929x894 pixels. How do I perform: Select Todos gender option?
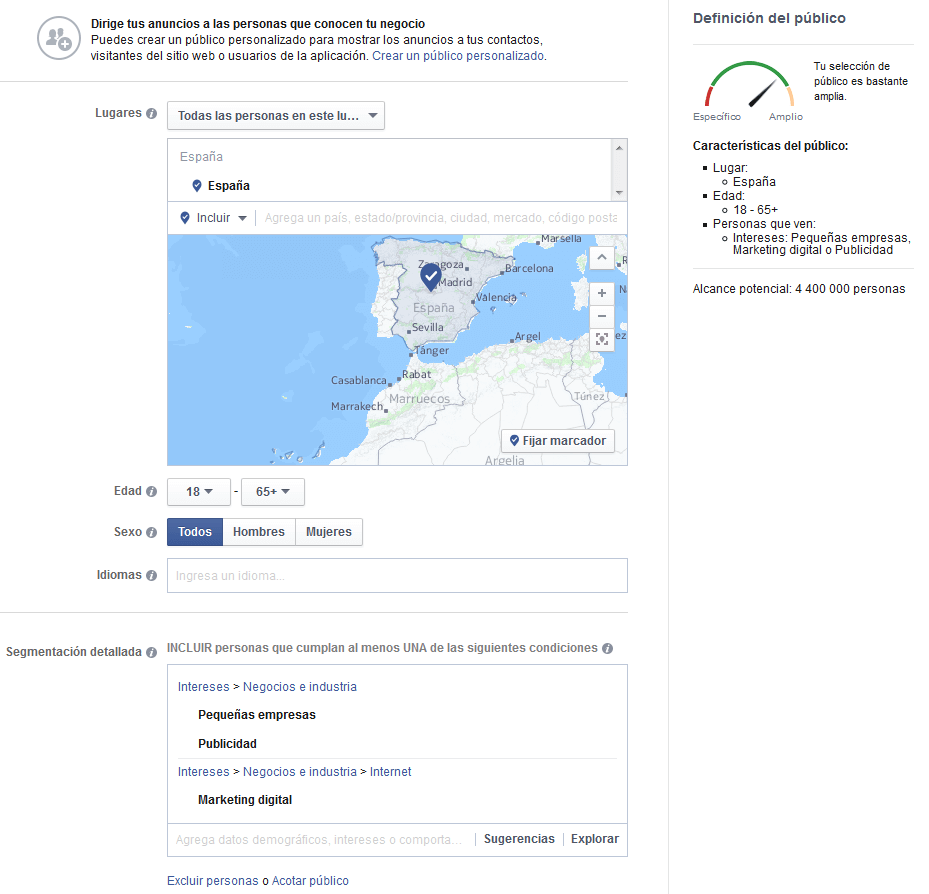tap(195, 532)
